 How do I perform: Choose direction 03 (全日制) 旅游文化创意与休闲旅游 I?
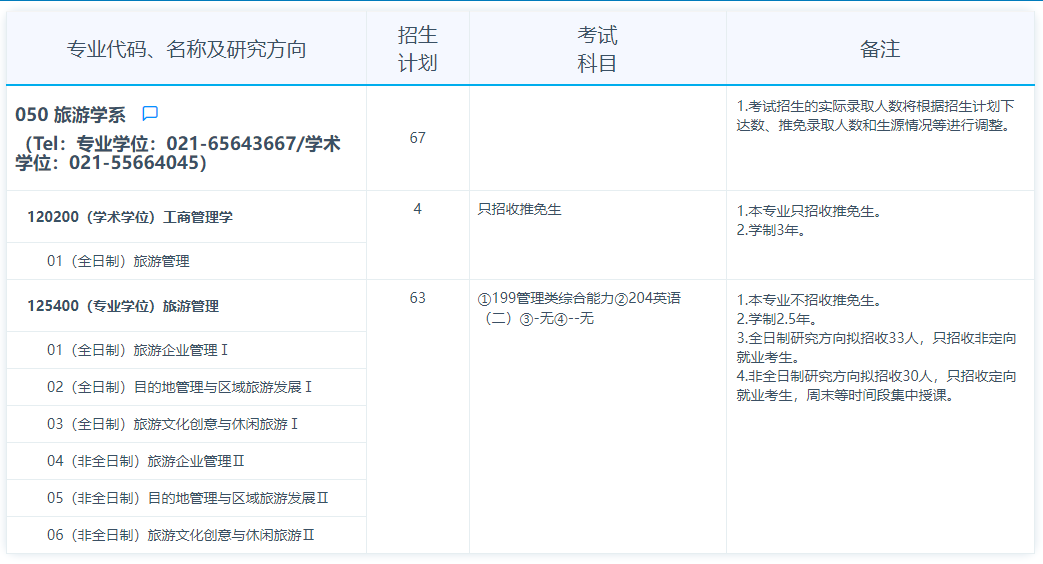coord(173,424)
